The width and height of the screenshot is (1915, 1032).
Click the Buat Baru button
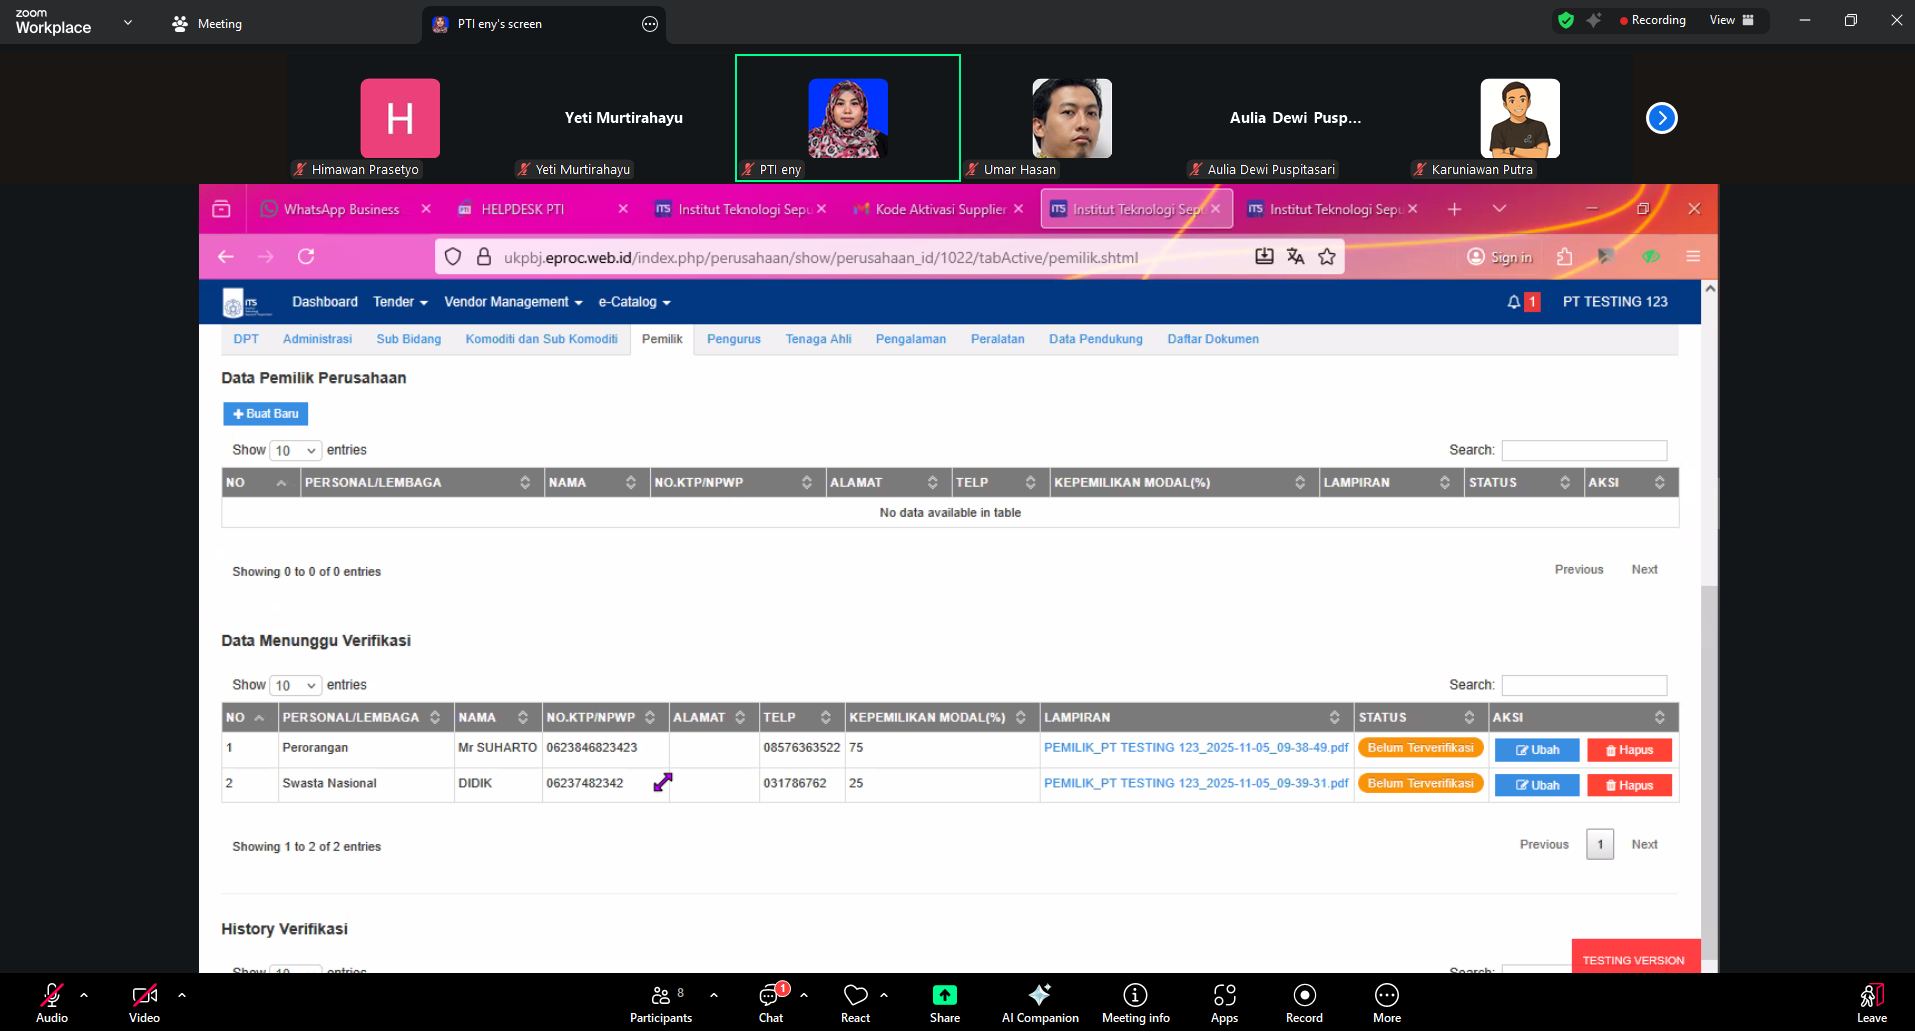pyautogui.click(x=265, y=414)
